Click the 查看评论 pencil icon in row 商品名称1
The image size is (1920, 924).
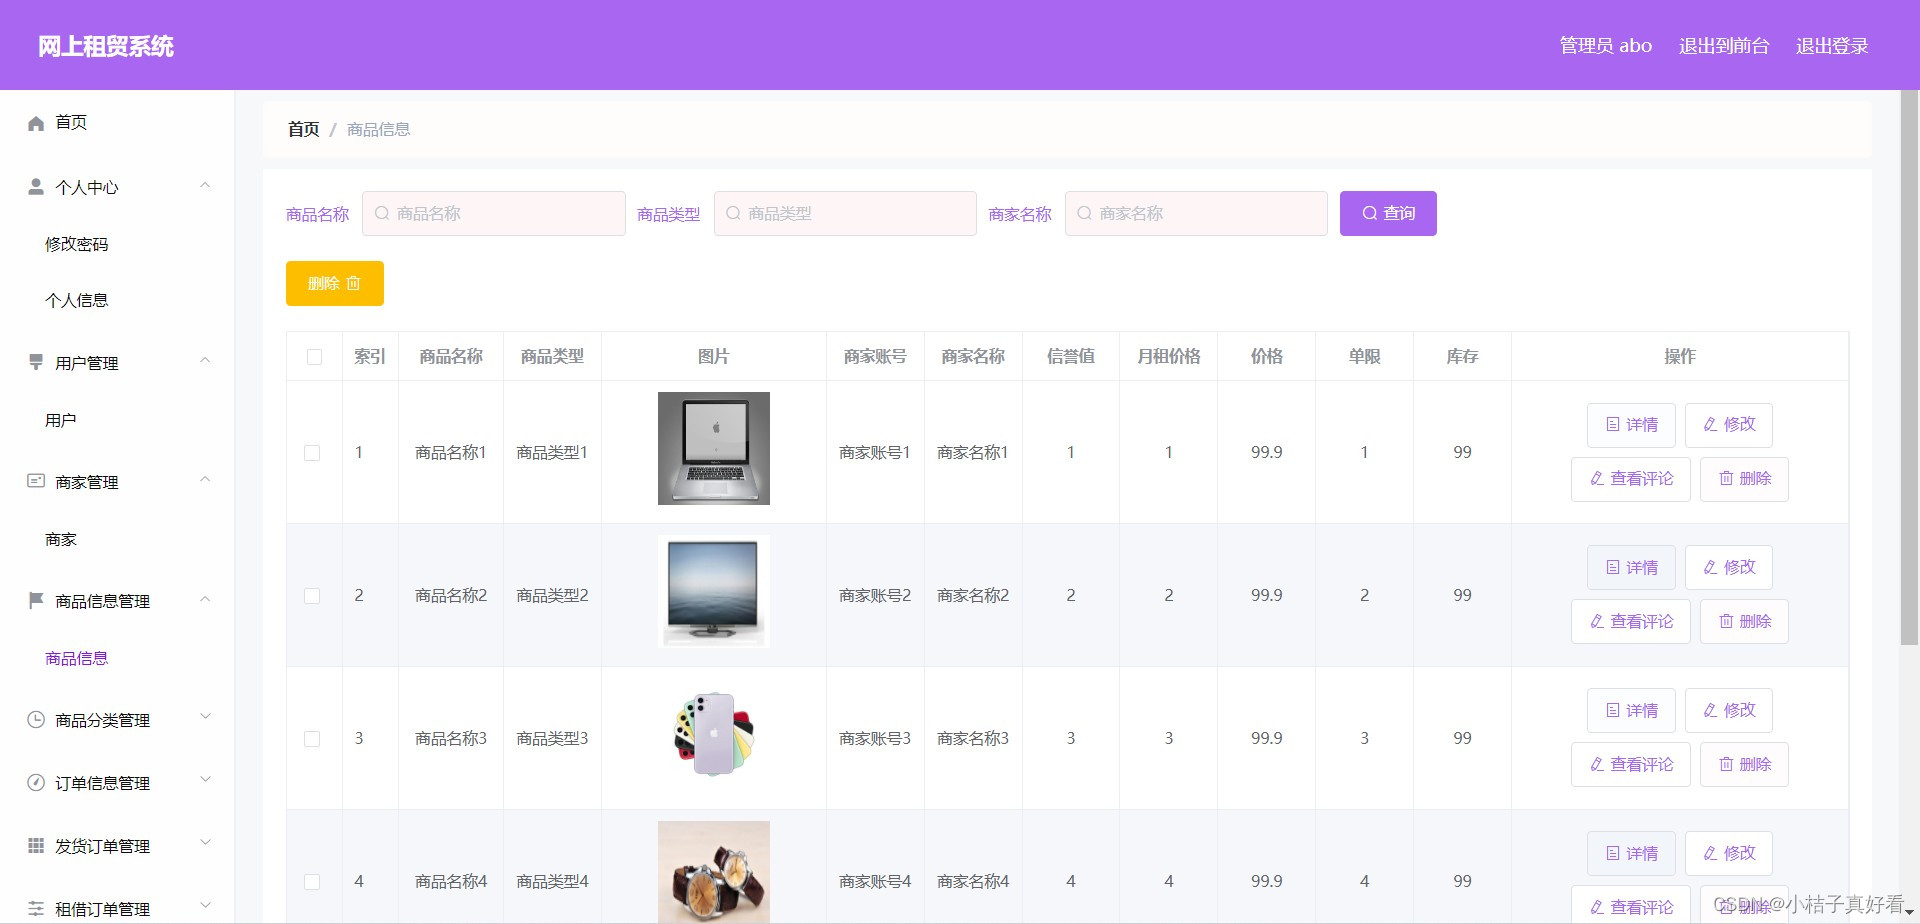pos(1597,479)
